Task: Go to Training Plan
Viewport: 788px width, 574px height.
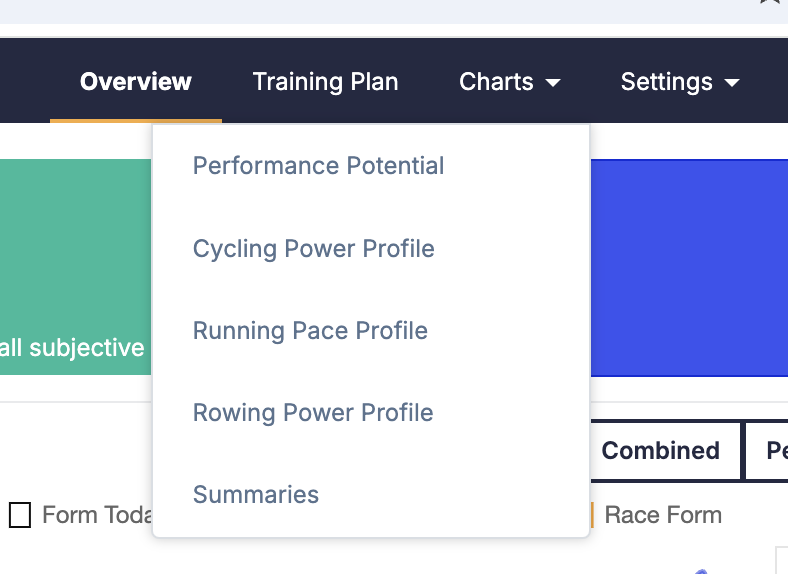Action: point(326,81)
